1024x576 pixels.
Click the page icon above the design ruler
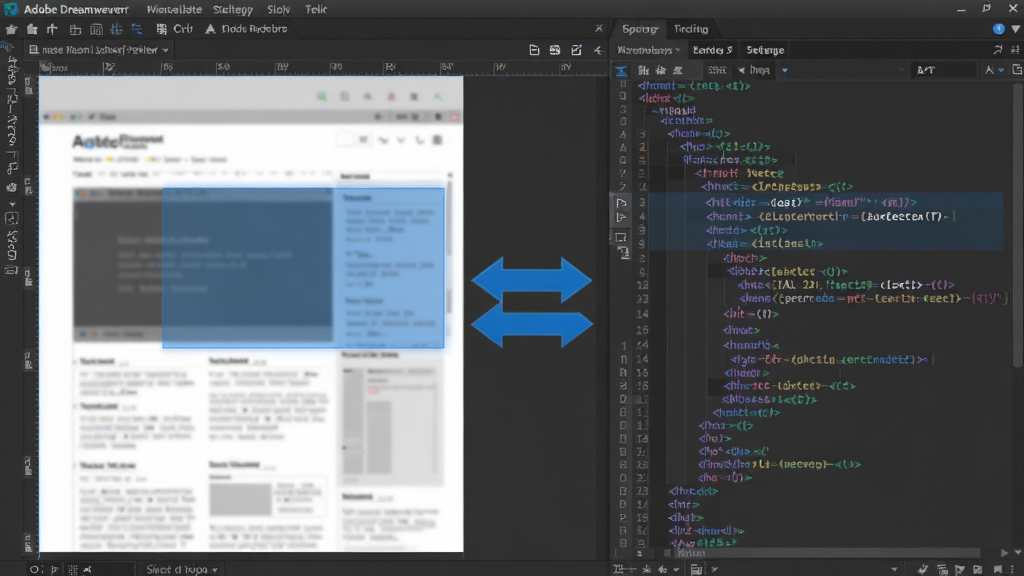click(534, 50)
